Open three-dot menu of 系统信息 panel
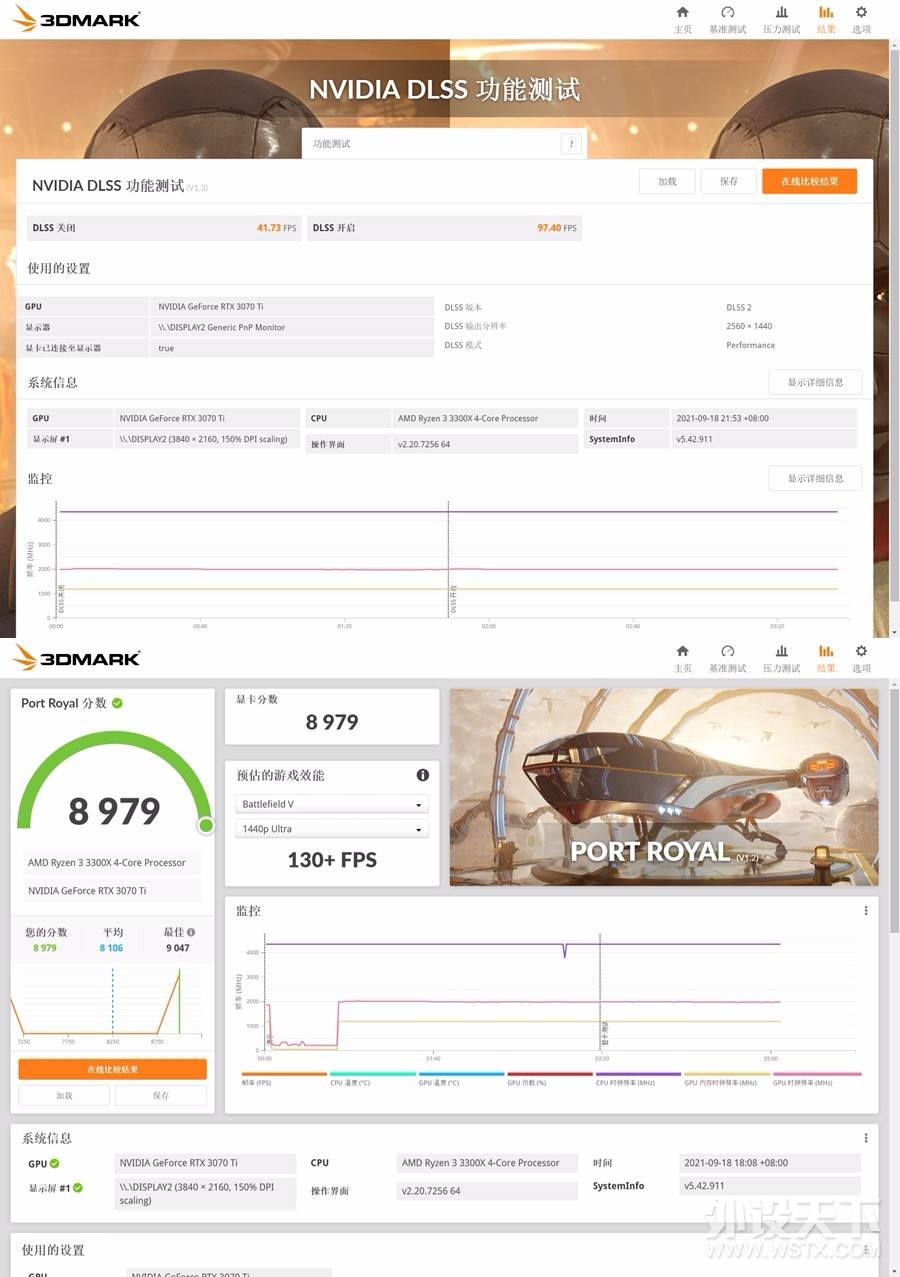Image resolution: width=900 pixels, height=1277 pixels. [x=866, y=1138]
